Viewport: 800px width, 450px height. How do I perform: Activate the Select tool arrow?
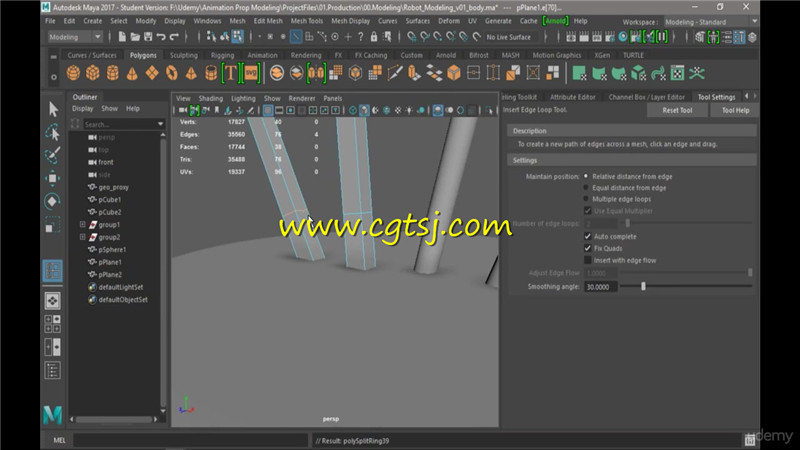[x=53, y=109]
